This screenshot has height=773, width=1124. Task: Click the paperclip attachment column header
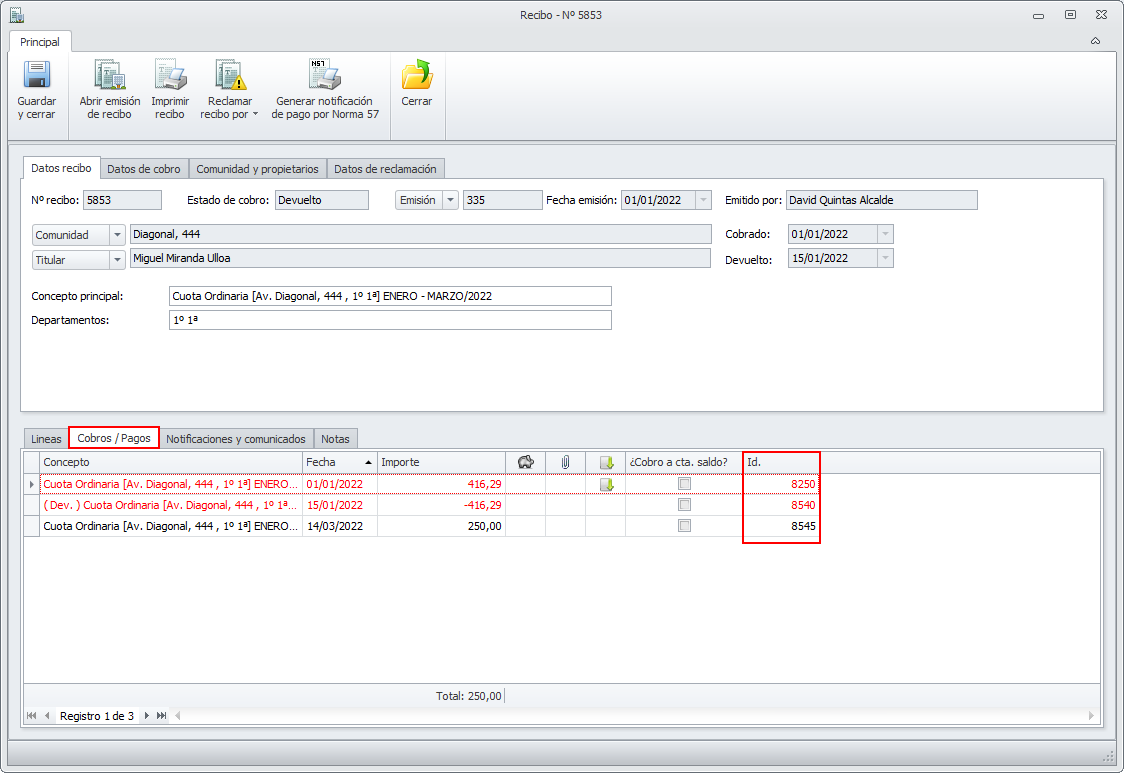tap(565, 462)
